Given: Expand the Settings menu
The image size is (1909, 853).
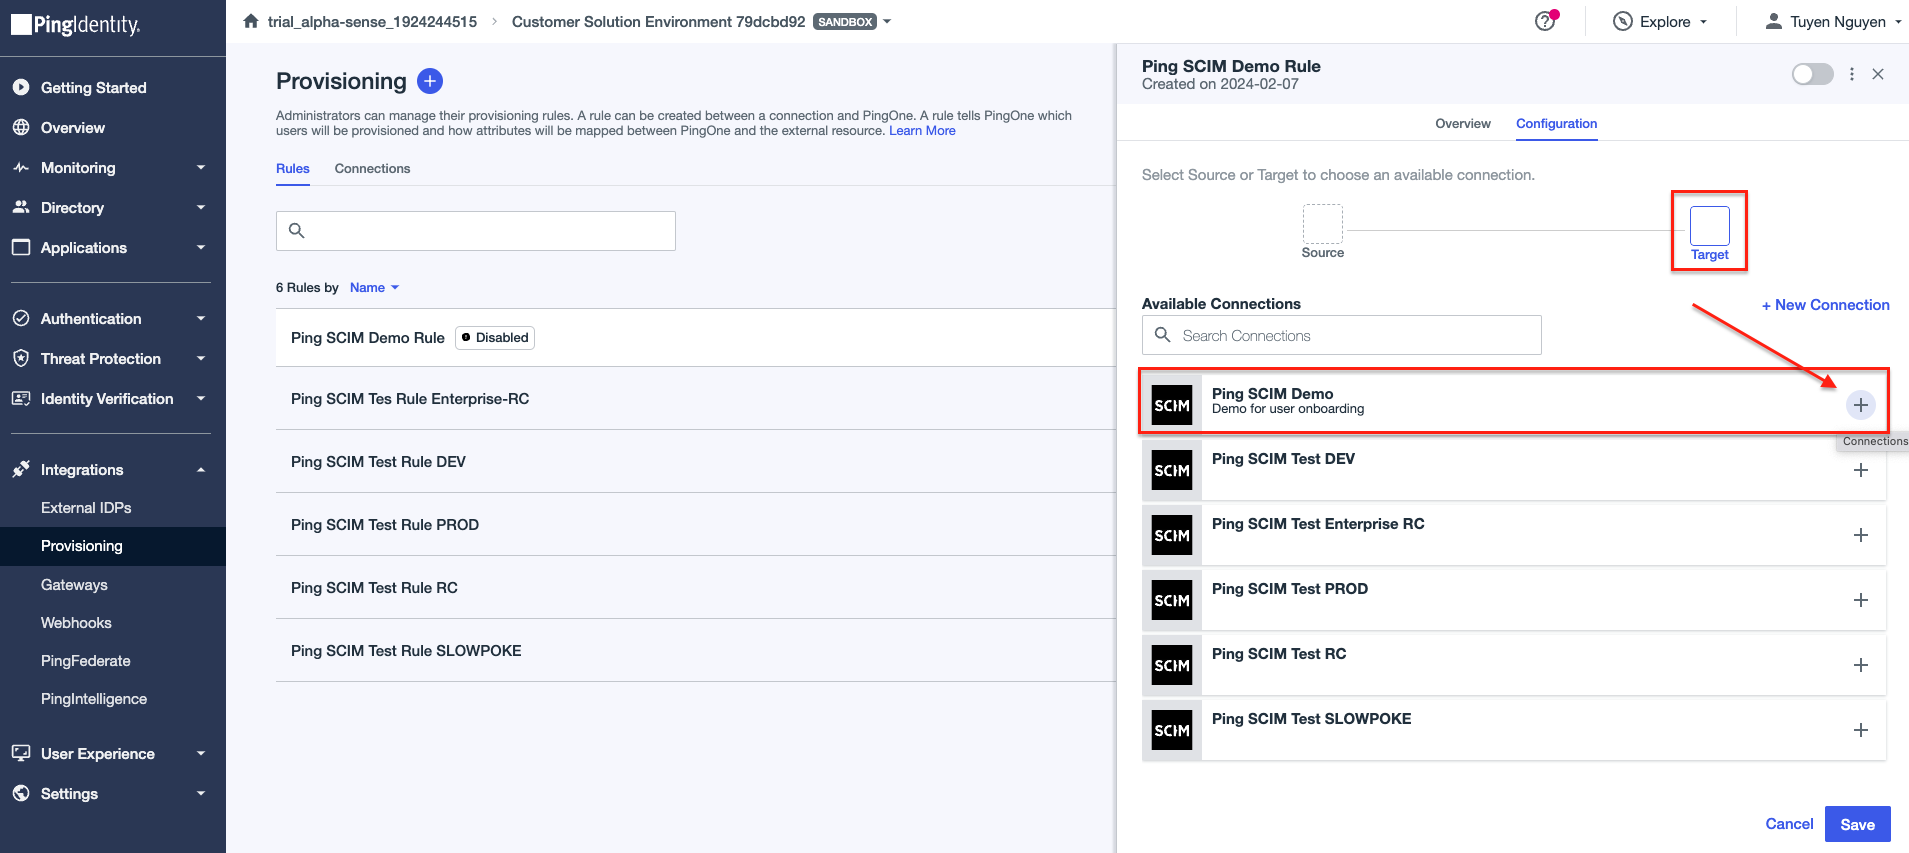Looking at the screenshot, I should pos(201,793).
